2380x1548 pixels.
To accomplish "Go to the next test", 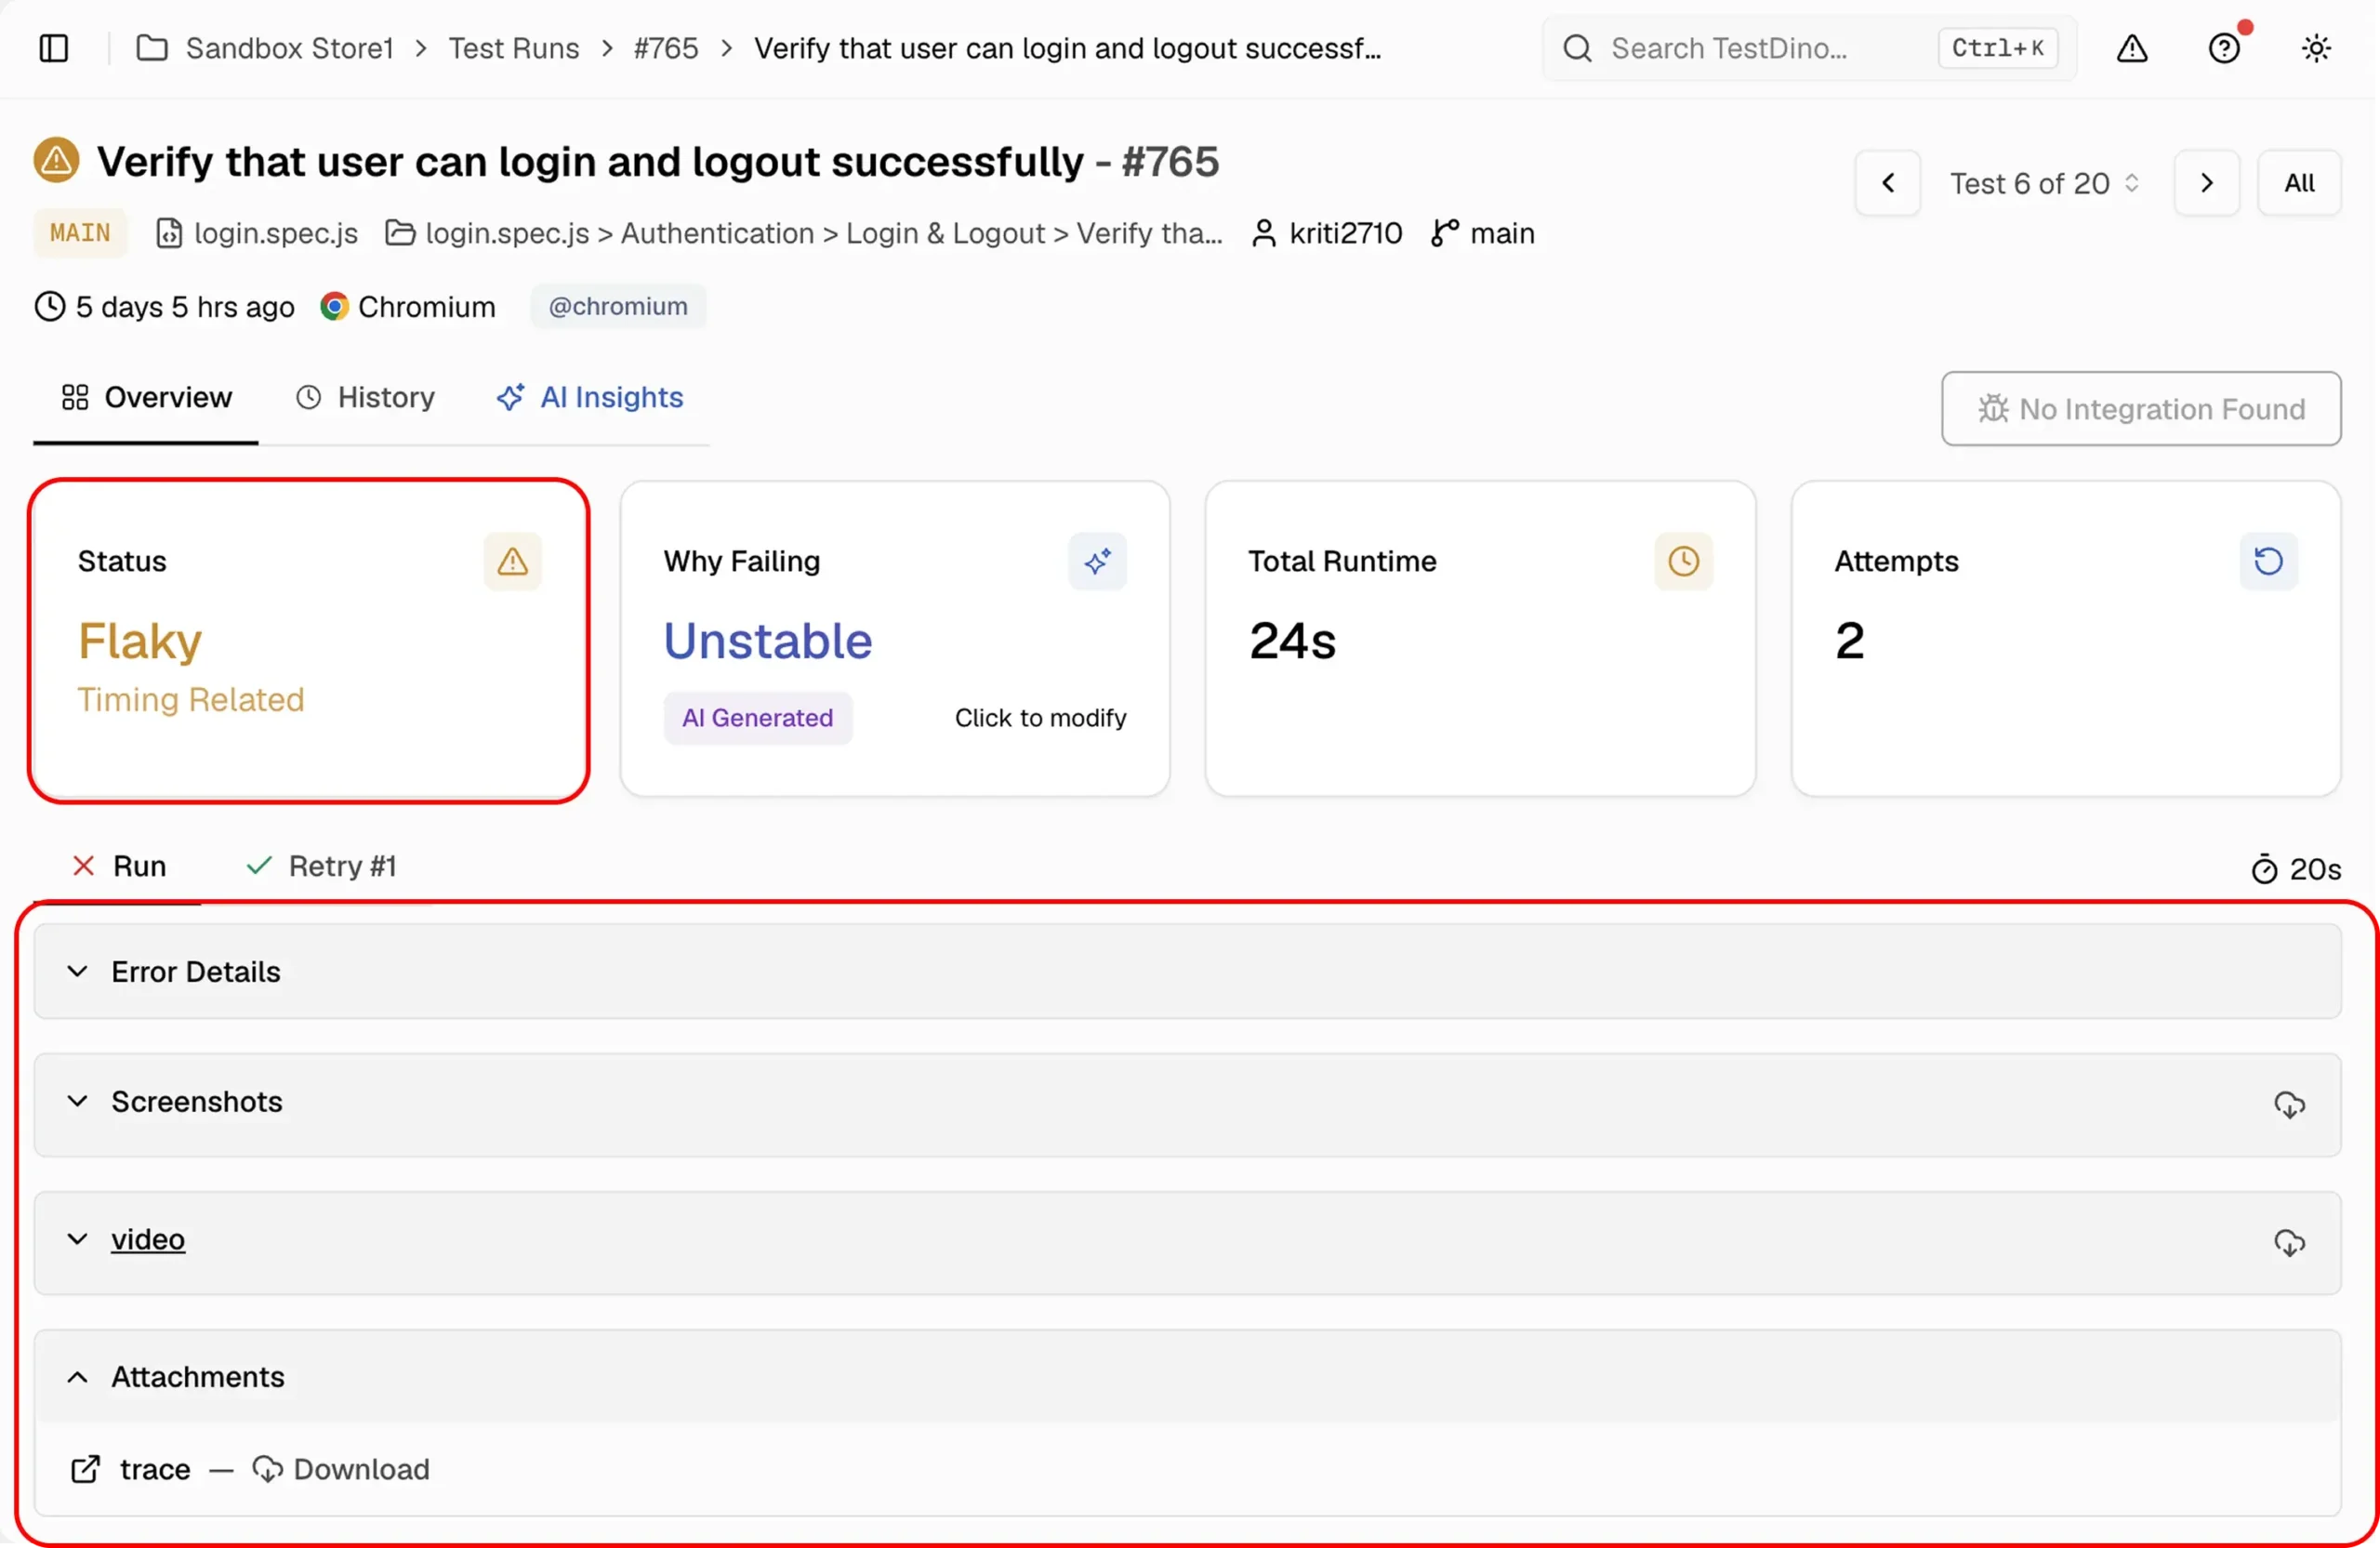I will tap(2206, 183).
